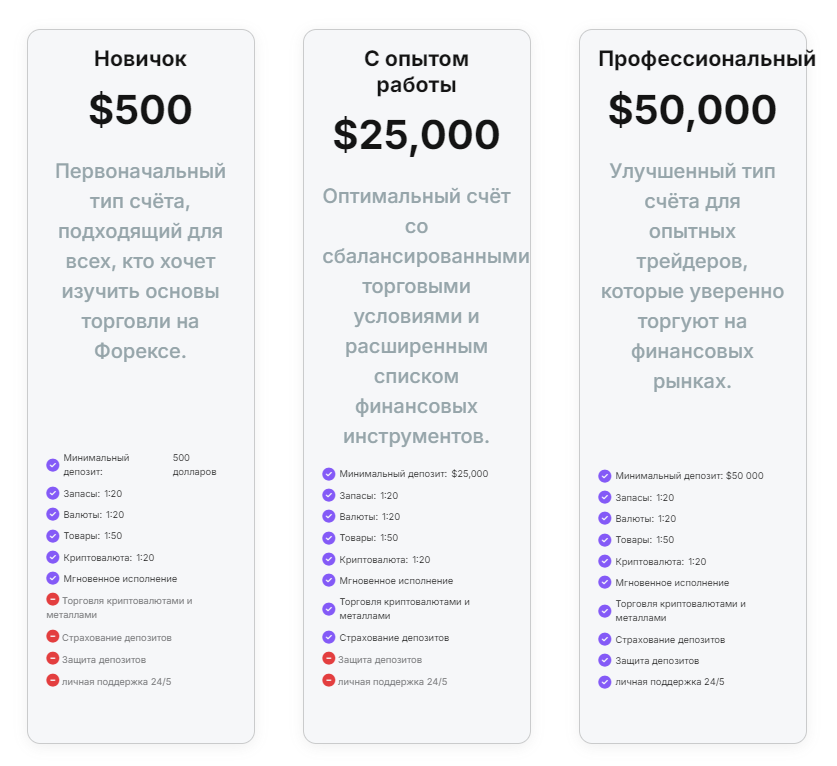Click check icon beside С опытом работы Страхование депозитов

pos(329,637)
